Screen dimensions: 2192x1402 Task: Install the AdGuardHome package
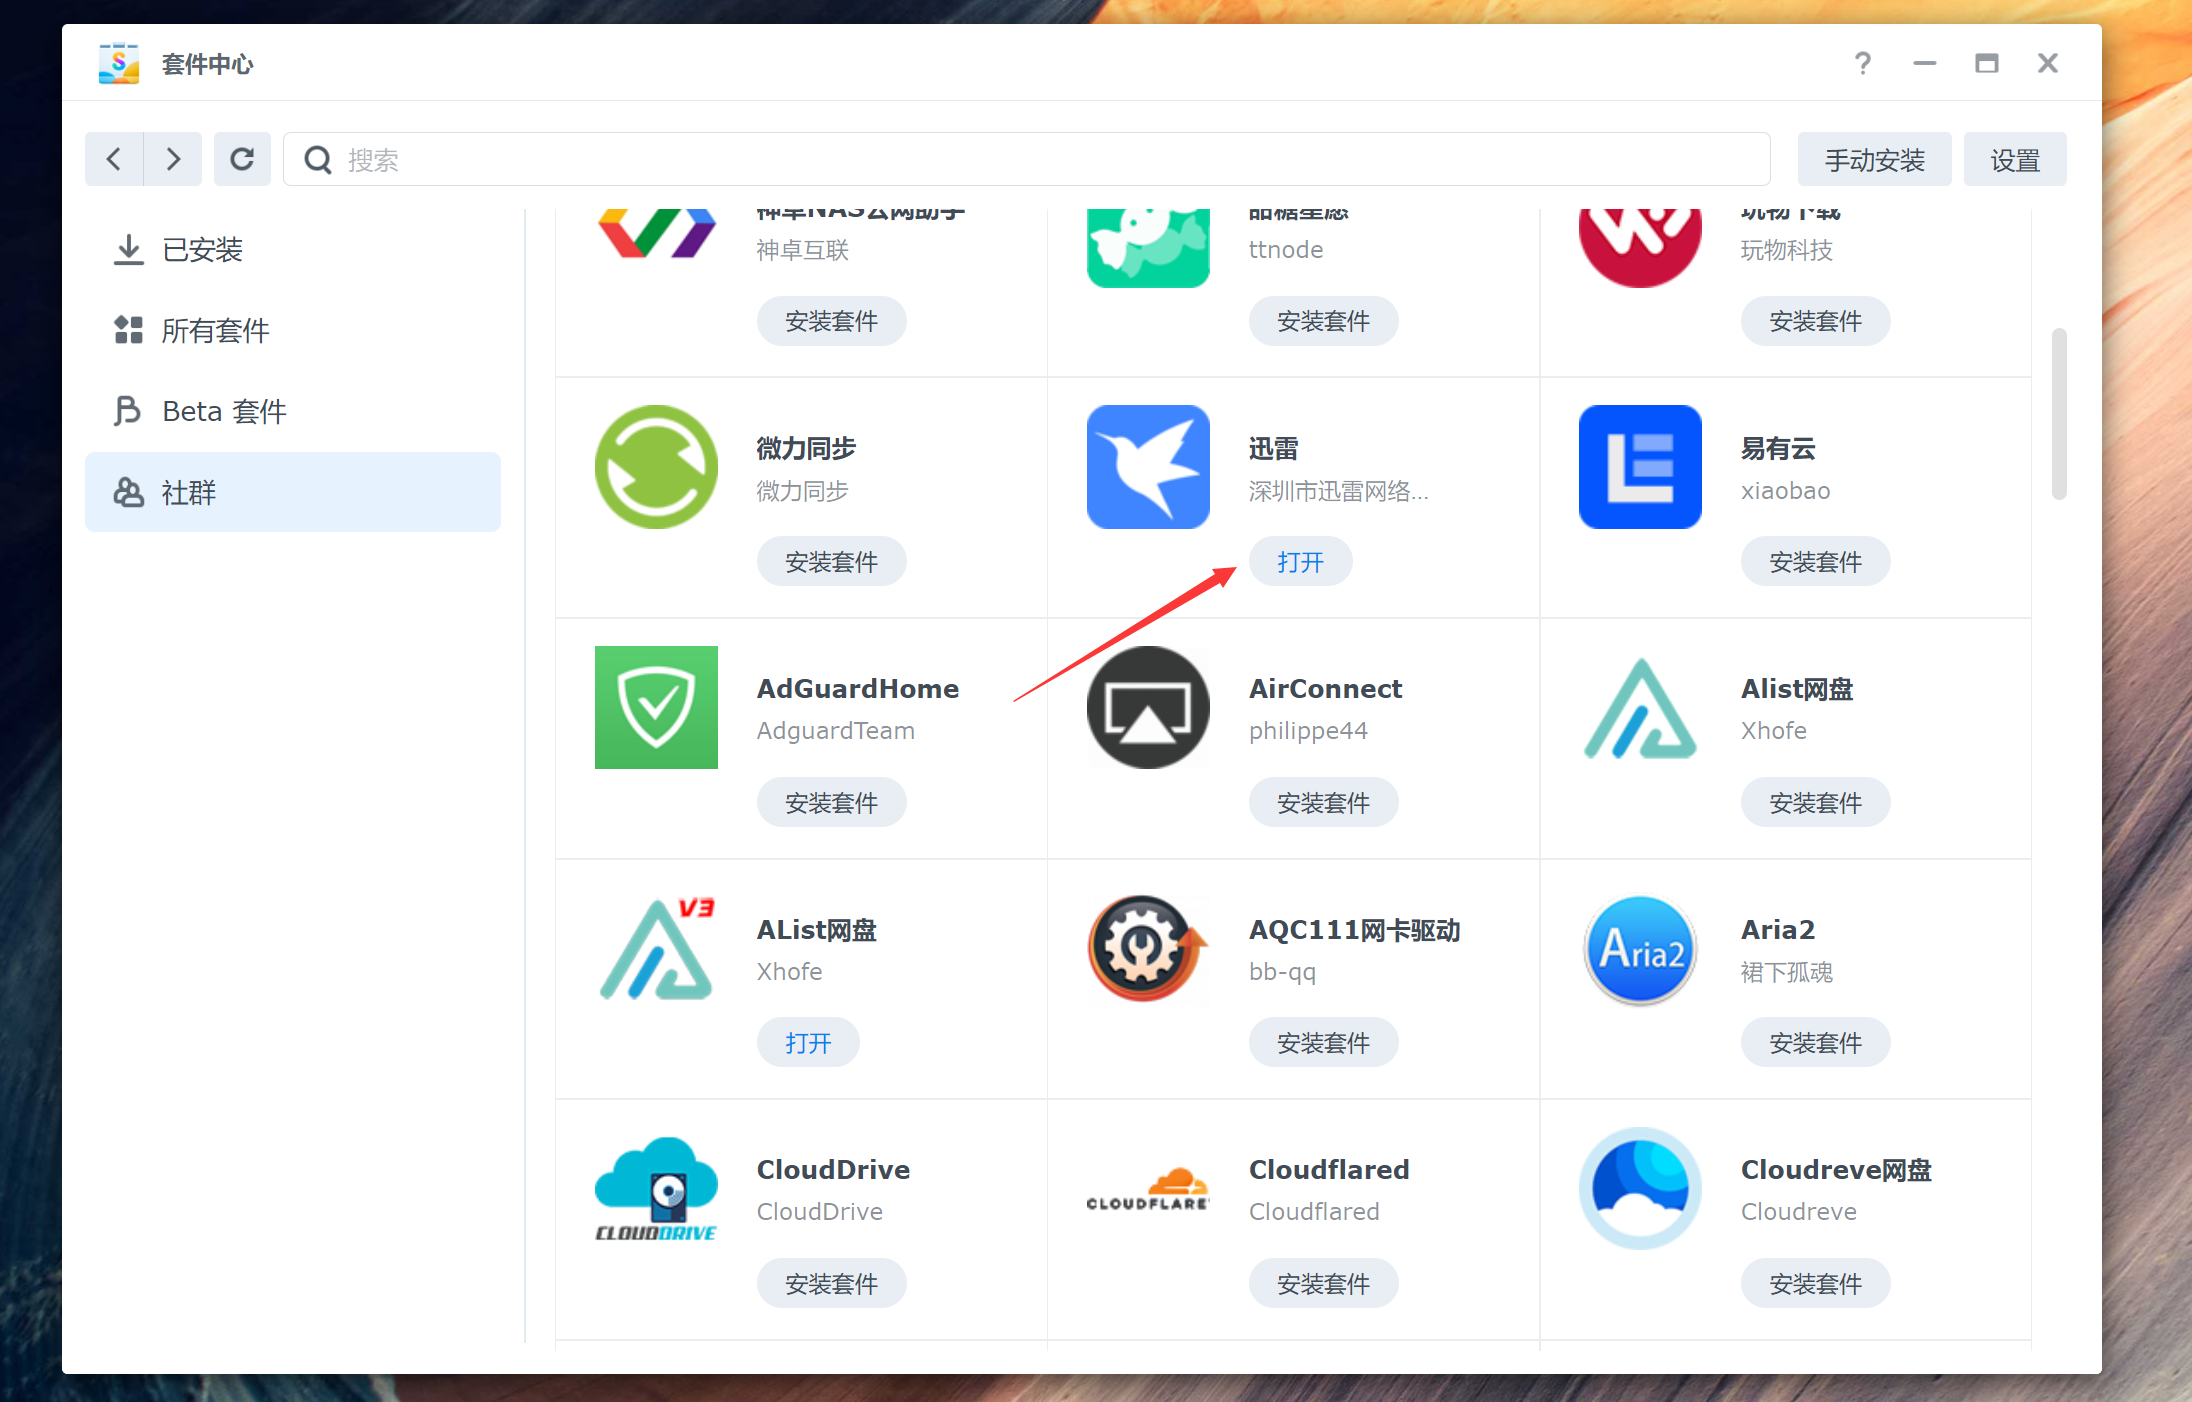click(x=831, y=803)
